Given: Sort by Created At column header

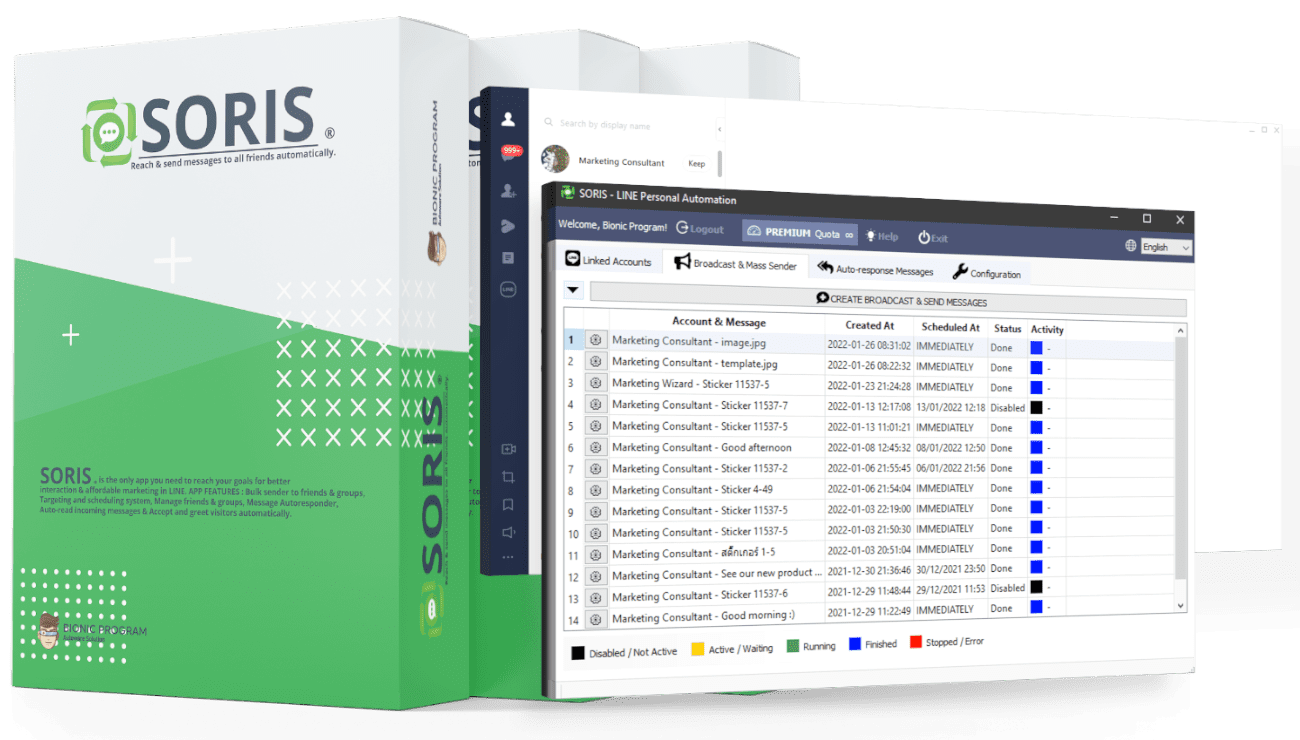Looking at the screenshot, I should coord(869,325).
